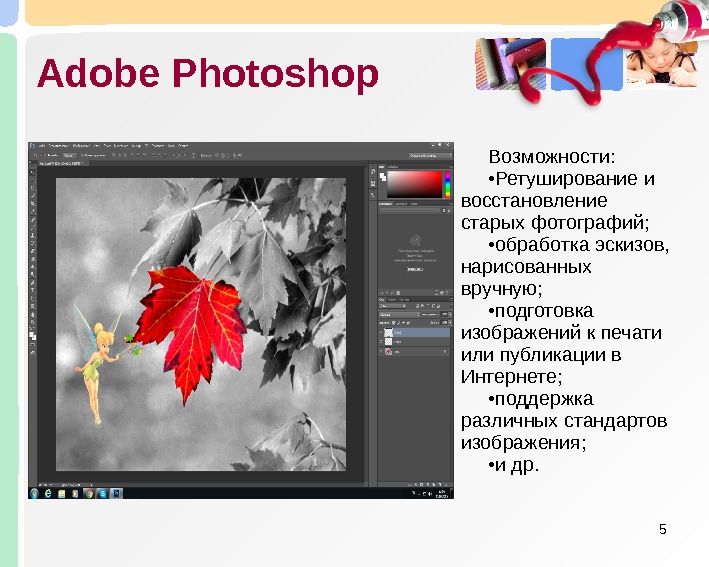709x567 pixels.
Task: Open the Filter menu
Action: pyautogui.click(x=137, y=146)
